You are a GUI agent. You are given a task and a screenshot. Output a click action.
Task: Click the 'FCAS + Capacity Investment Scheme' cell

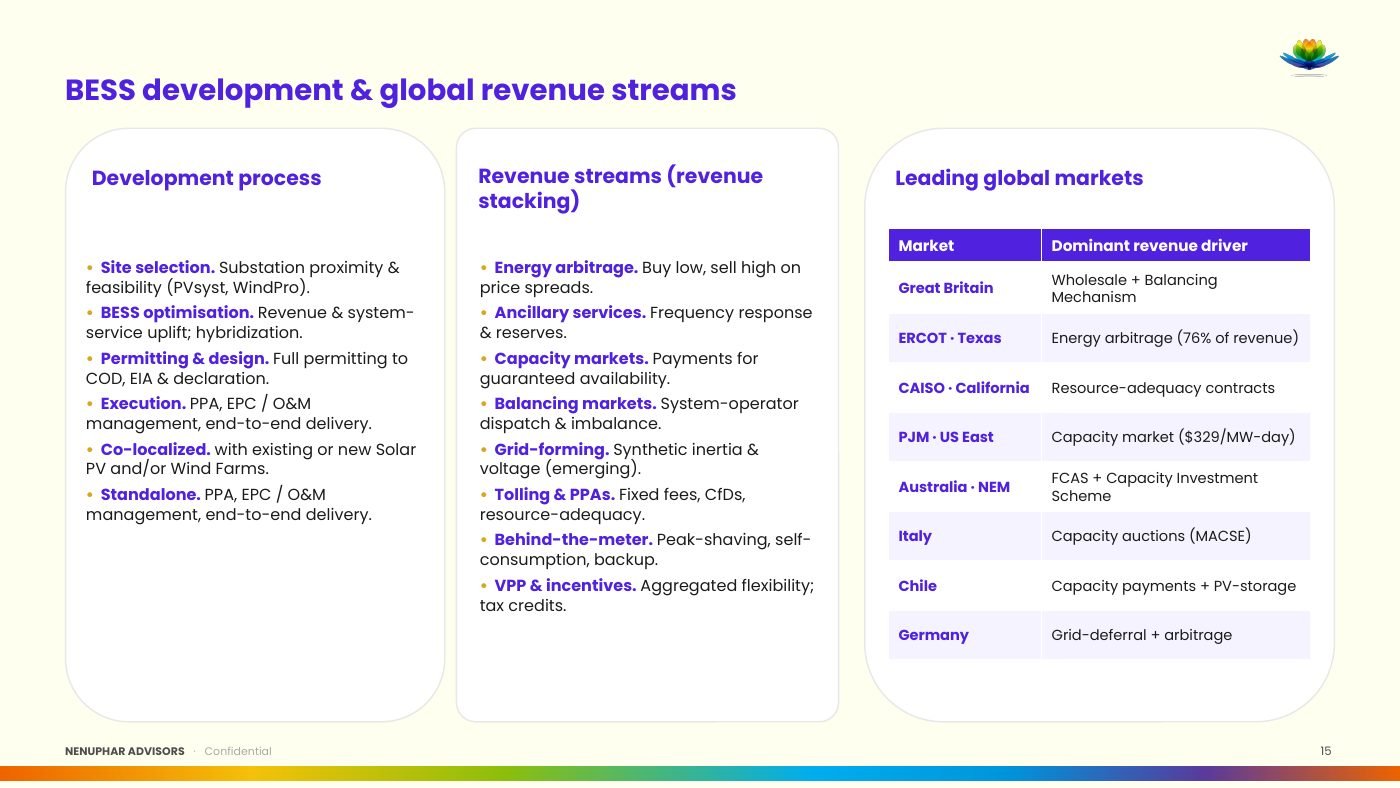pyautogui.click(x=1175, y=487)
